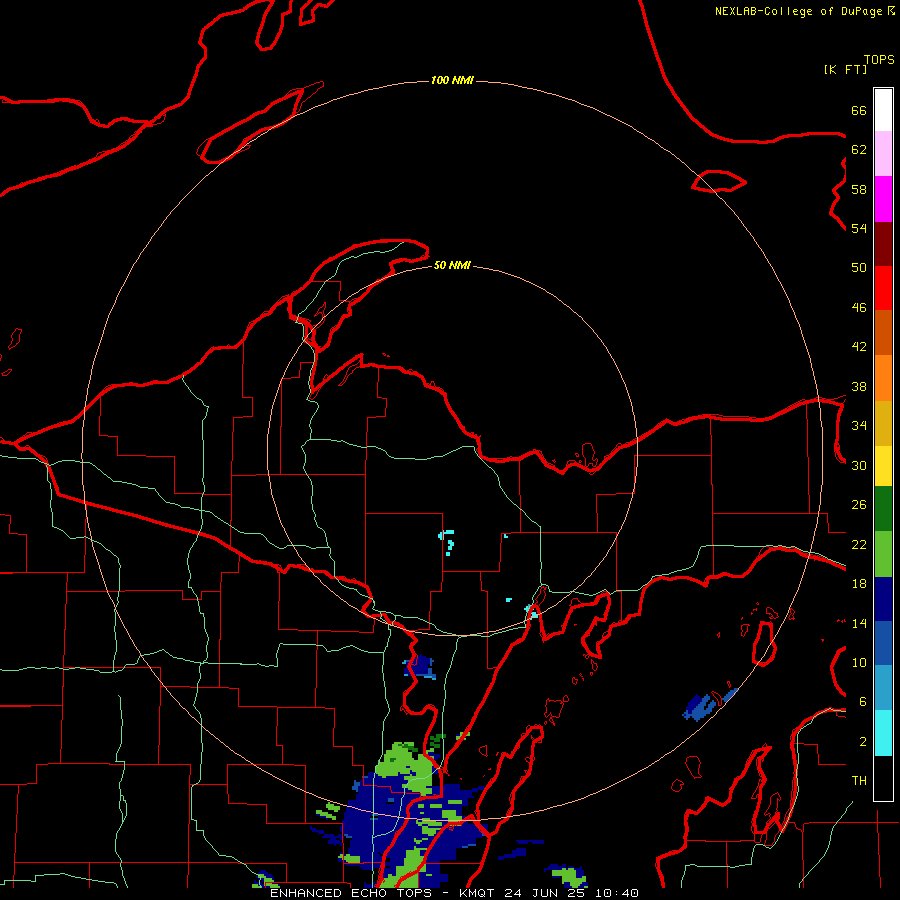
Task: Click the navy blue legend swatch
Action: 883,599
